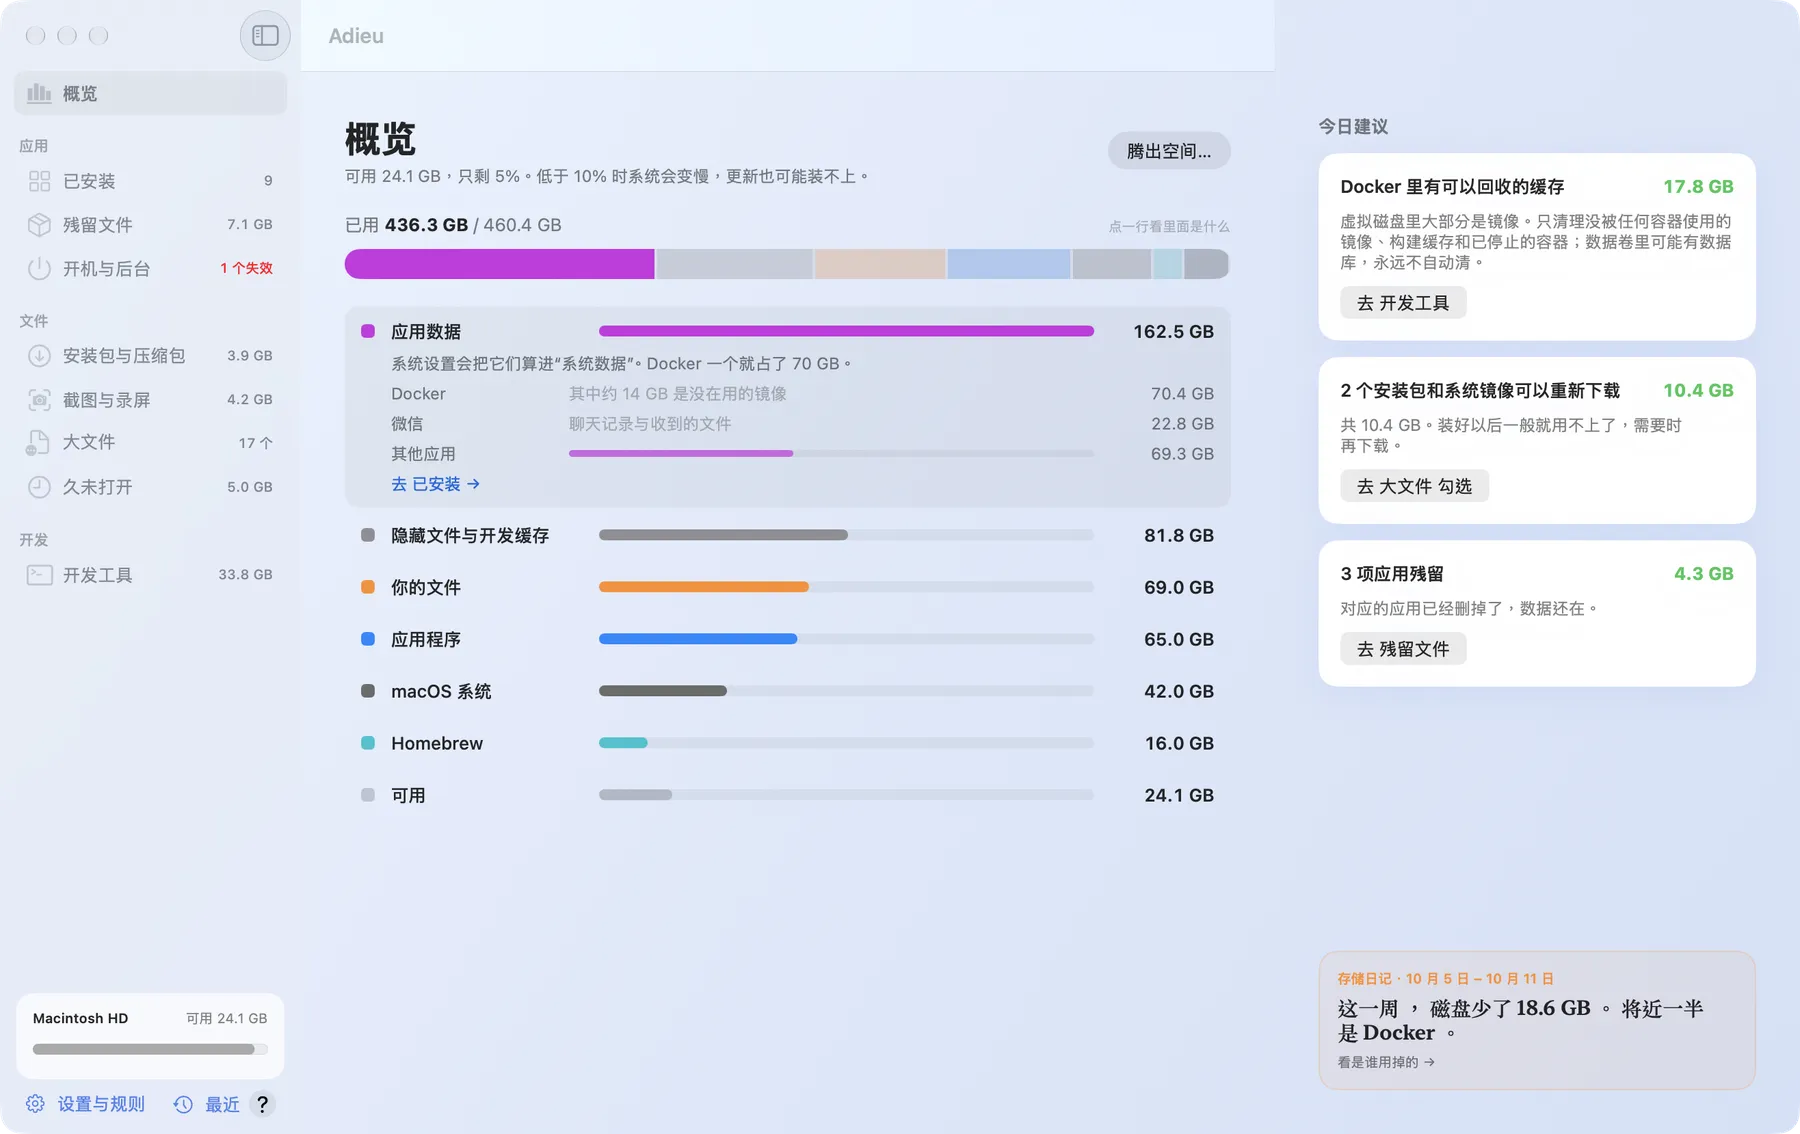Select 残留文件 sidebar item
The width and height of the screenshot is (1800, 1134).
pyautogui.click(x=150, y=225)
